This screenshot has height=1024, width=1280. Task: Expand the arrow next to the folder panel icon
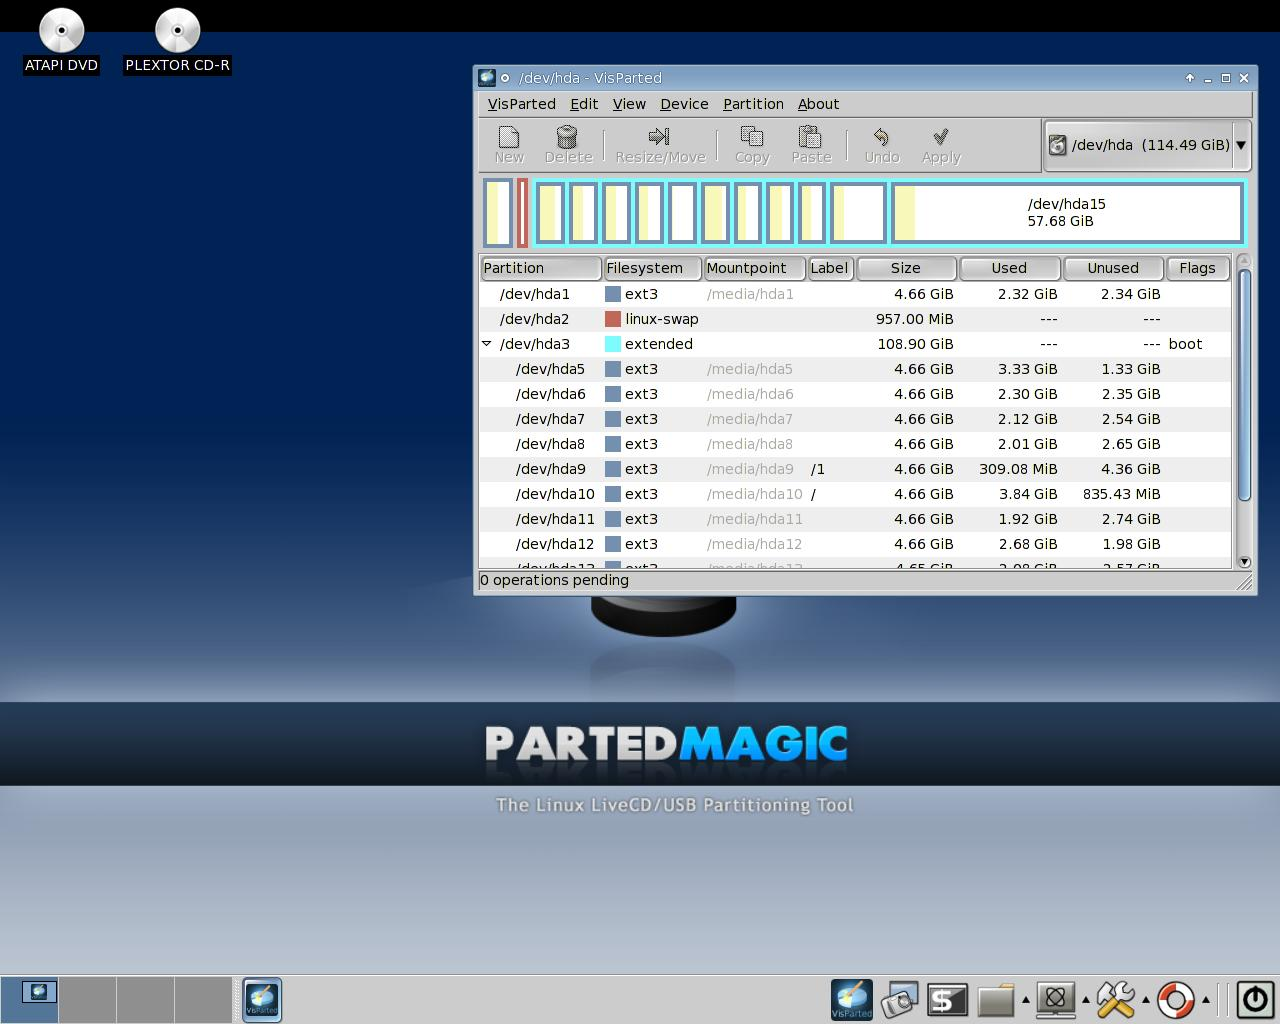[x=1026, y=999]
